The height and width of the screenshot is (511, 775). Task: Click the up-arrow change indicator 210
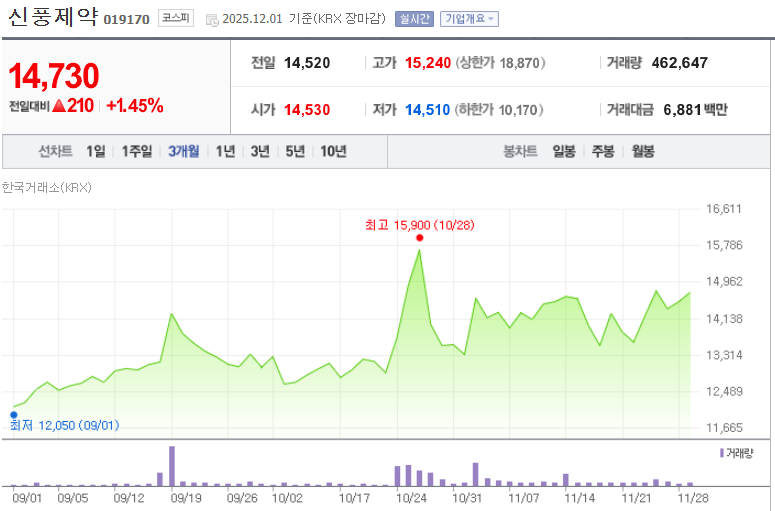tap(73, 105)
